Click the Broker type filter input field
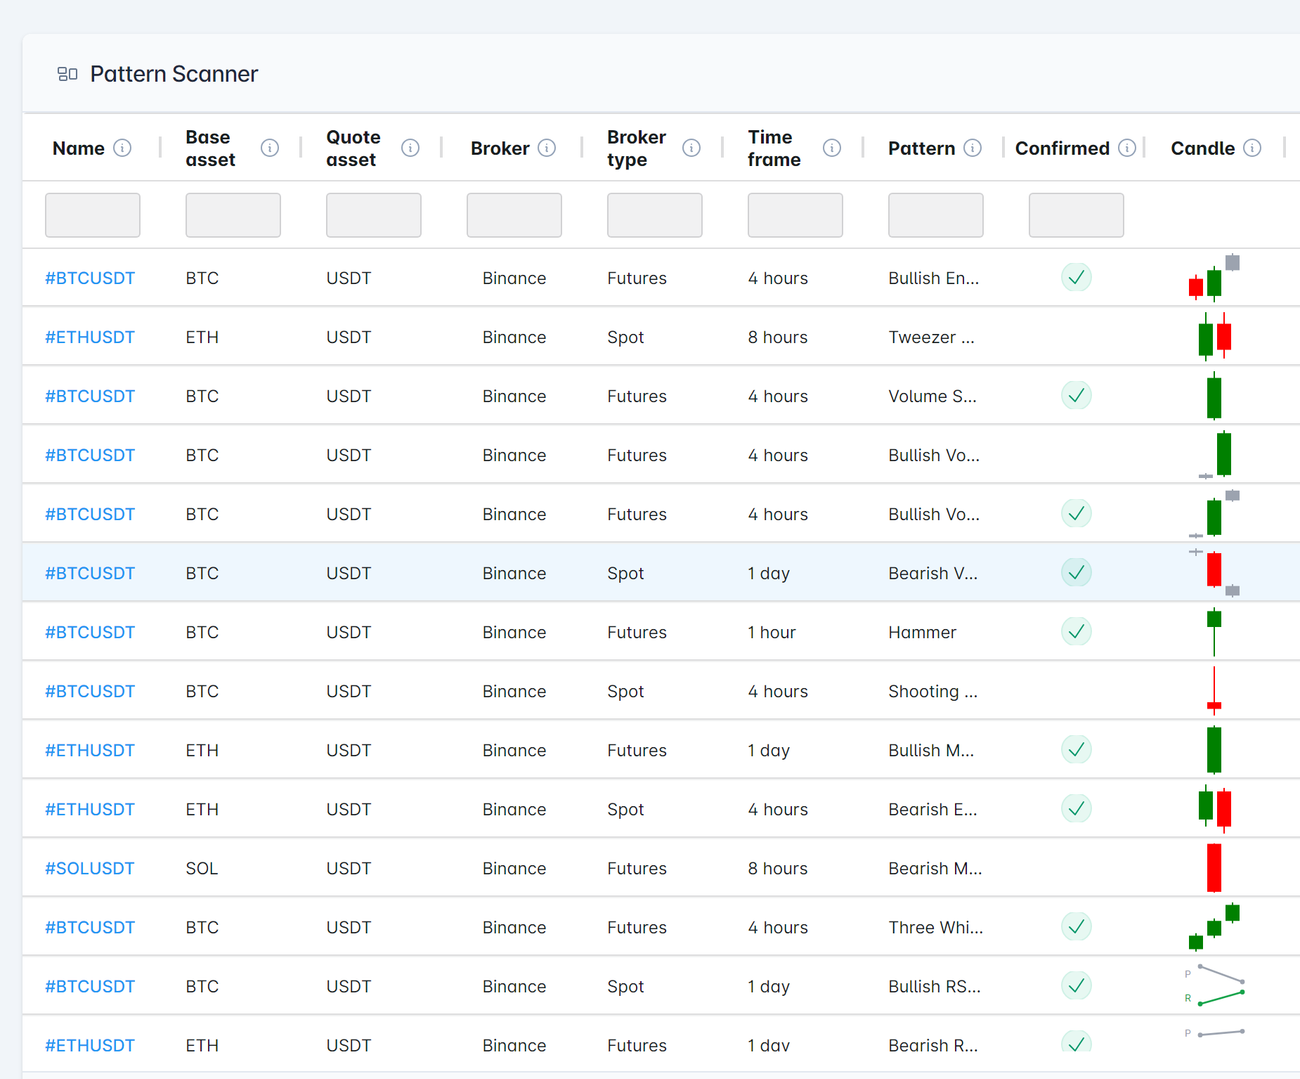 pyautogui.click(x=655, y=215)
